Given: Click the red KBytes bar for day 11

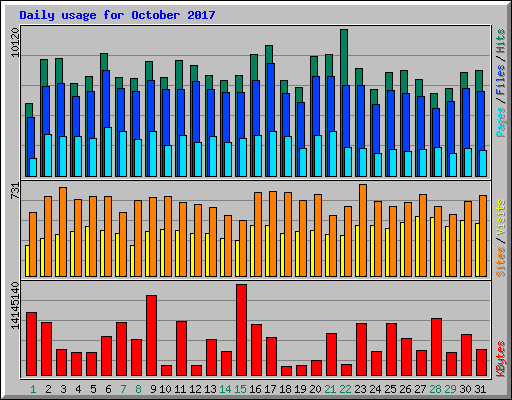Looking at the screenshot, I should 182,349.
